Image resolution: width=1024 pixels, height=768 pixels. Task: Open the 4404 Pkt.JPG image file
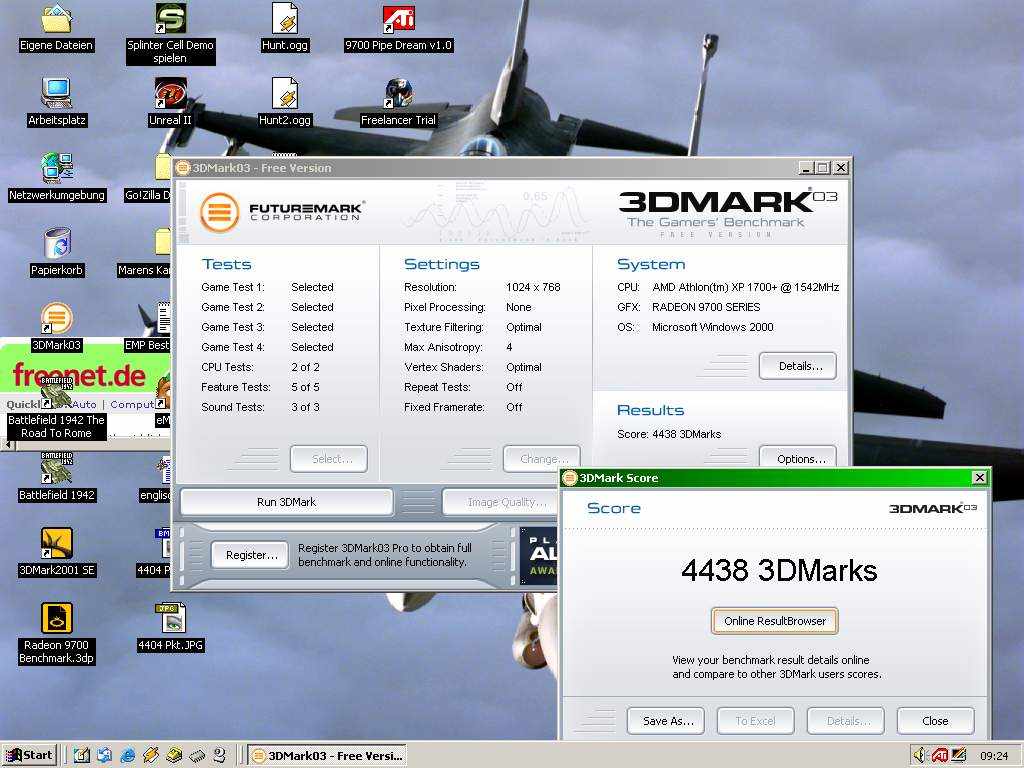point(170,627)
